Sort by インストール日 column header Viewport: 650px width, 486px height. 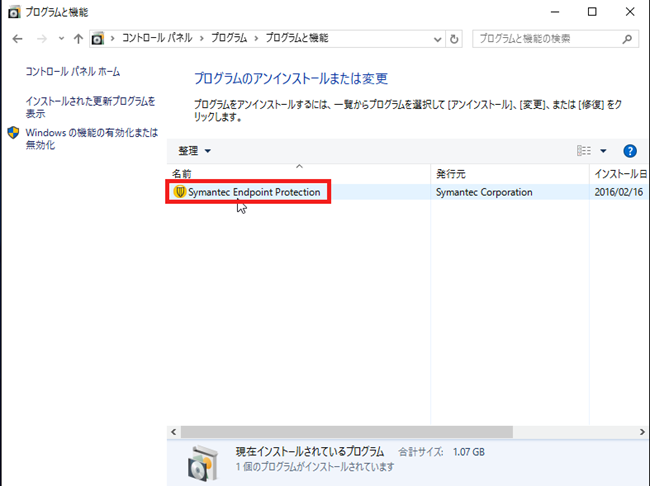(620, 173)
